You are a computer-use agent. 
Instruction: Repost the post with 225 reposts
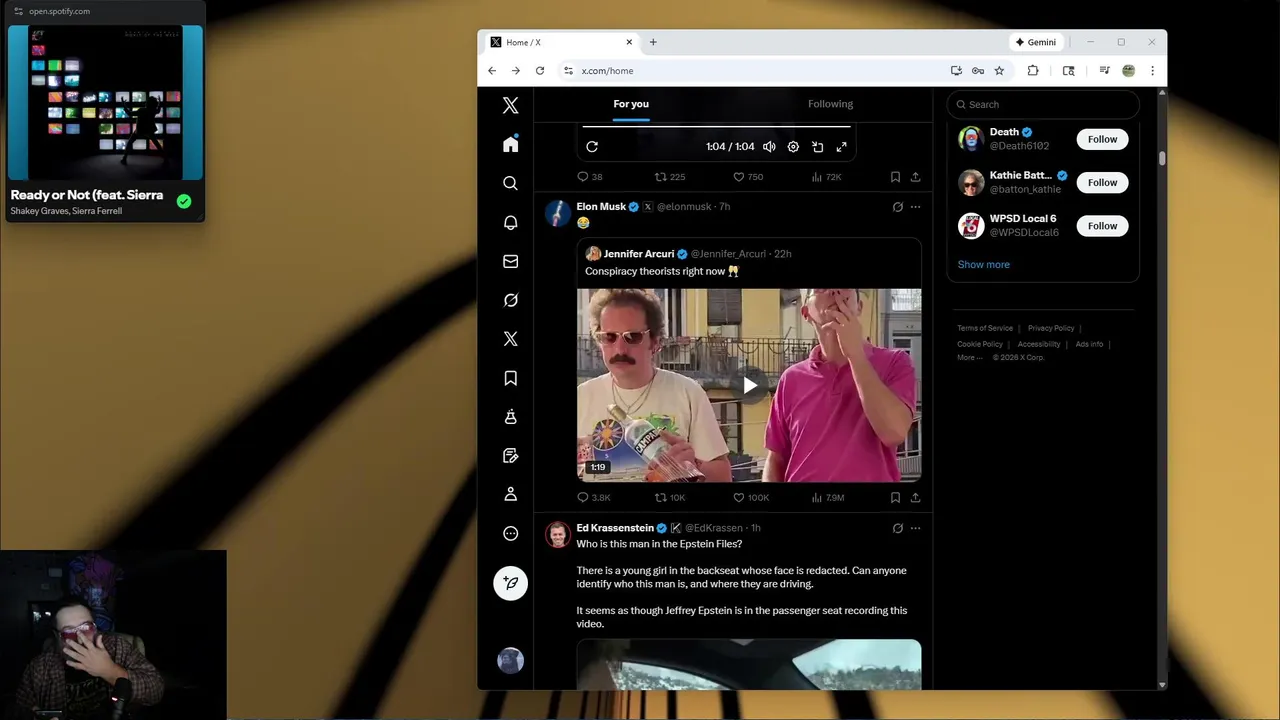669,177
